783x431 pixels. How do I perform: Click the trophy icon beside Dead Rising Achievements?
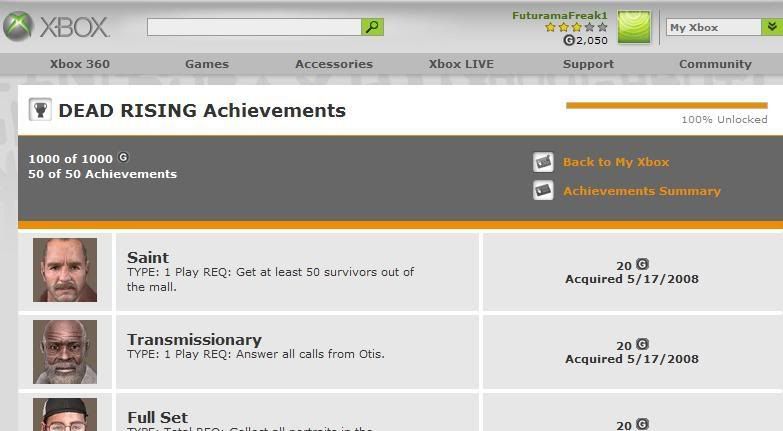pos(40,110)
